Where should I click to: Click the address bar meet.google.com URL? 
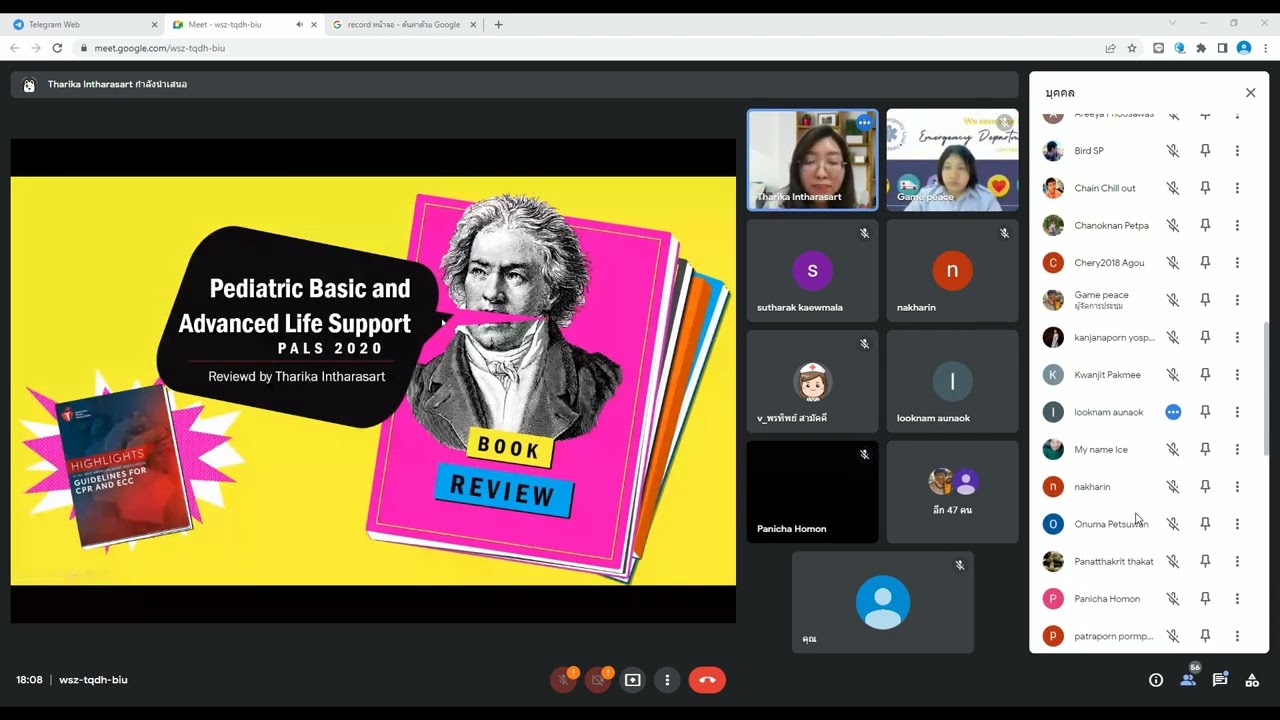[160, 48]
